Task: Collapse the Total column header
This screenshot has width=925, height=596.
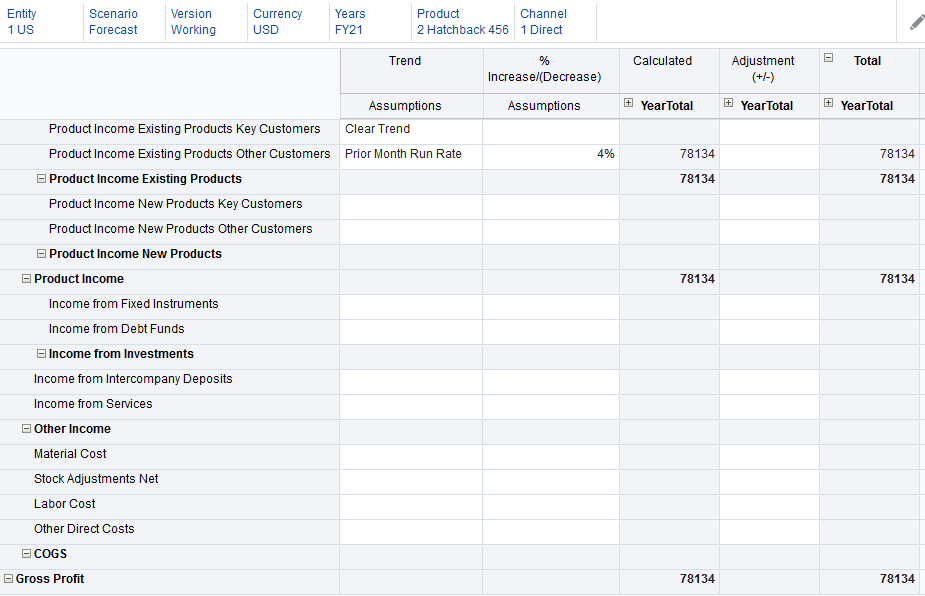Action: click(x=828, y=58)
